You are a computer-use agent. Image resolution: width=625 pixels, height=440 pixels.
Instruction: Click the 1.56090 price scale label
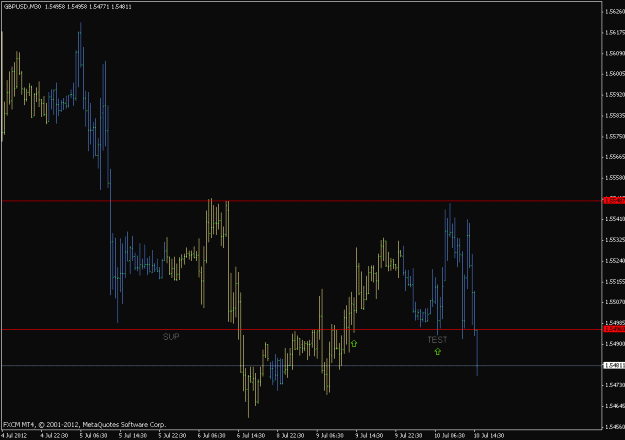pos(615,53)
